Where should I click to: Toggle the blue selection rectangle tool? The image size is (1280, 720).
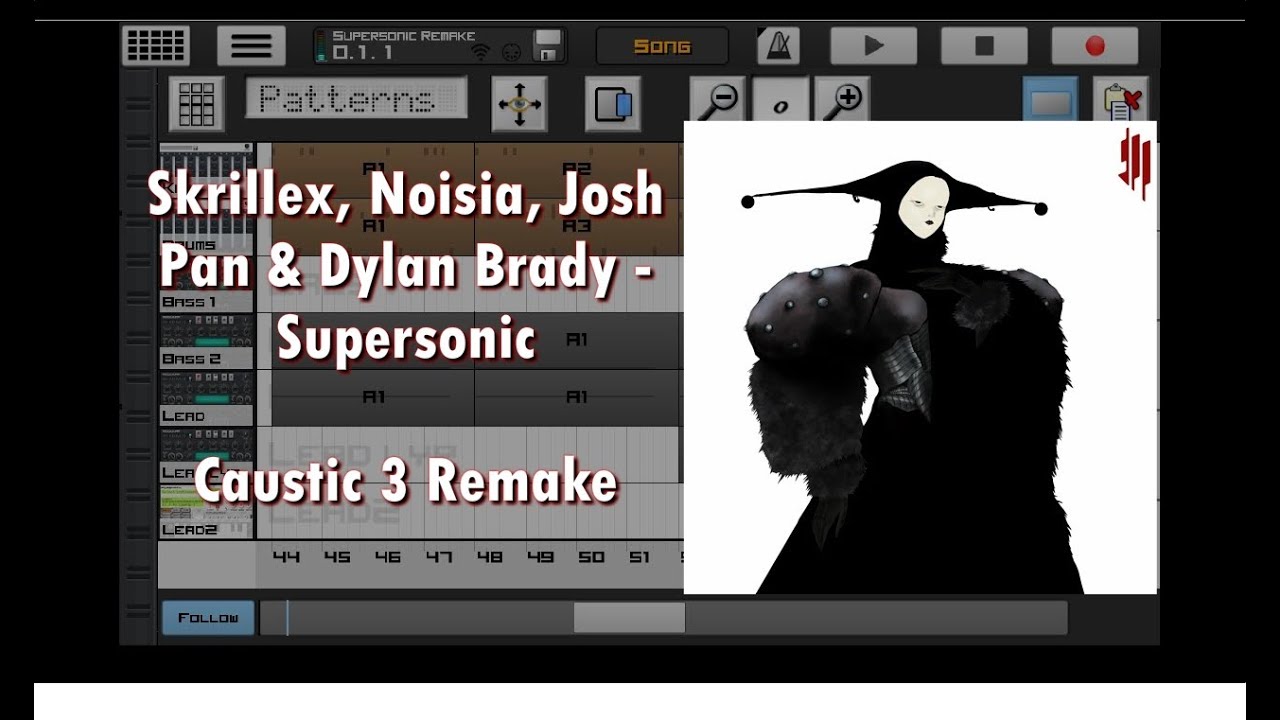1050,100
